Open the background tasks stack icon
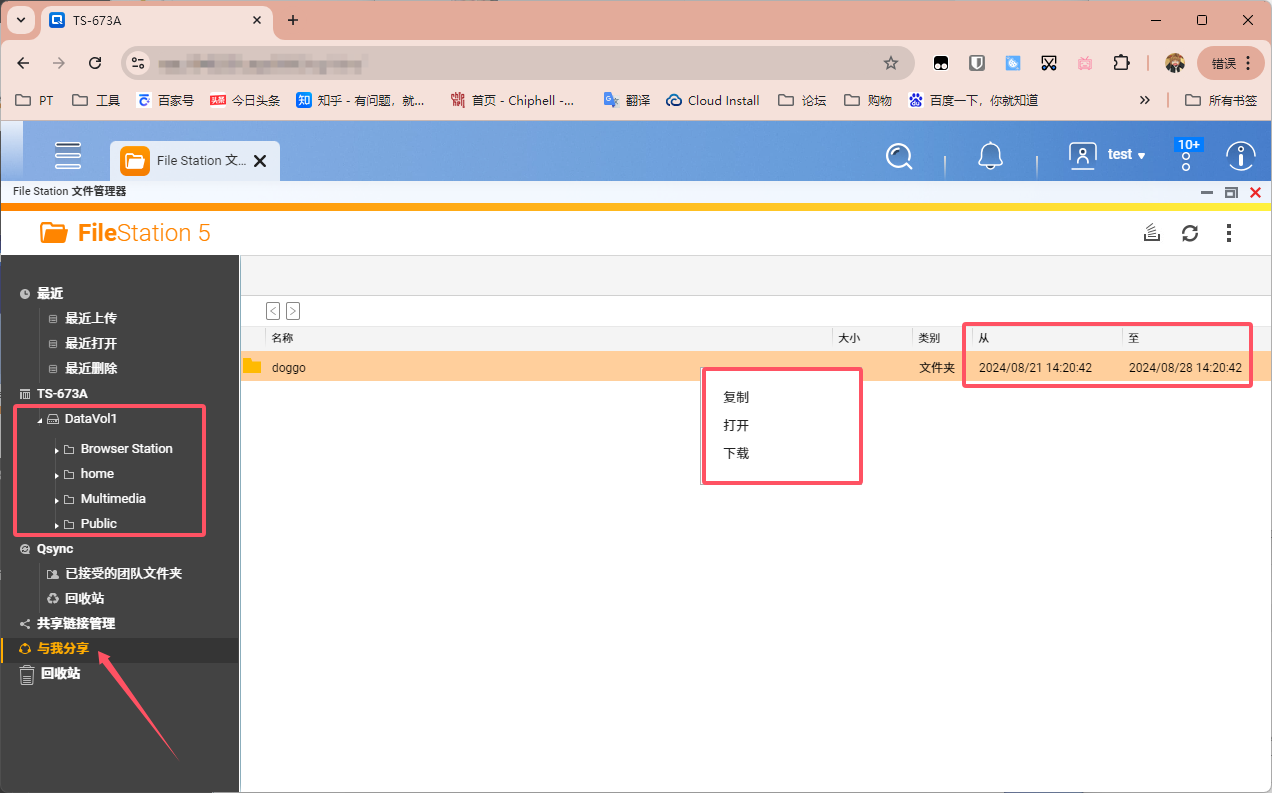 (1152, 233)
